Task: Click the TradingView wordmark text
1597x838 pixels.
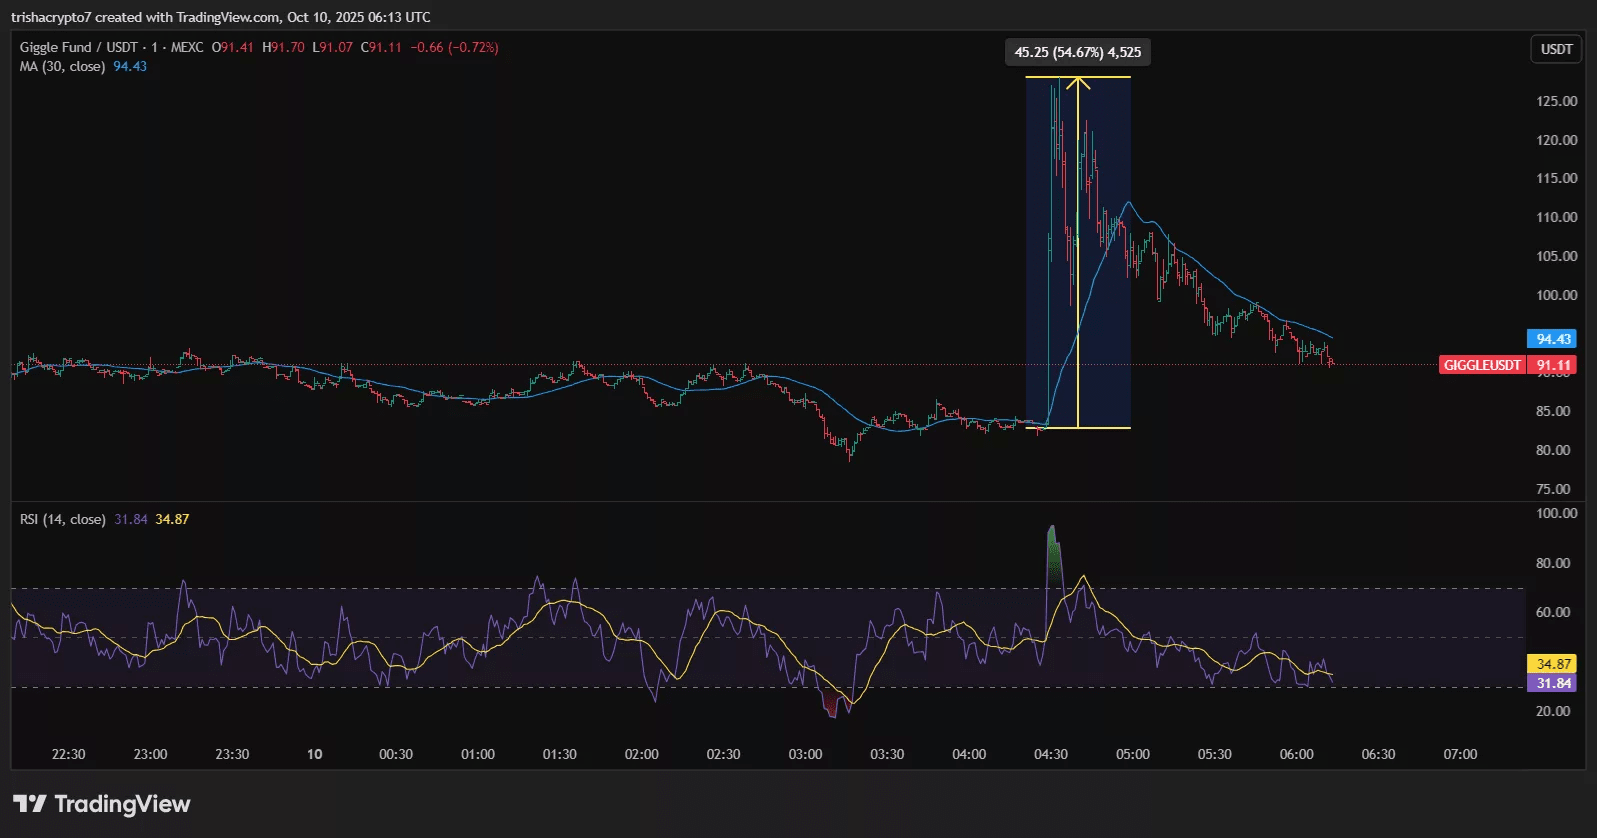Action: coord(122,804)
